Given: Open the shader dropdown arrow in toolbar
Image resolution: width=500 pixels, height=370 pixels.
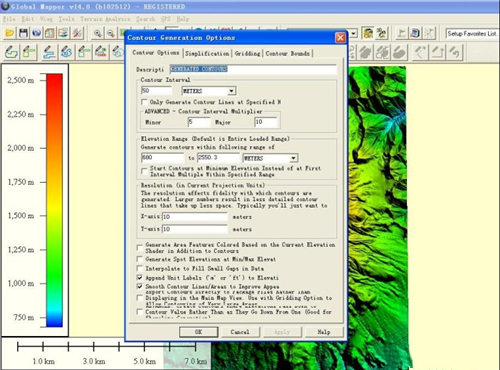Looking at the screenshot, I should 354,33.
